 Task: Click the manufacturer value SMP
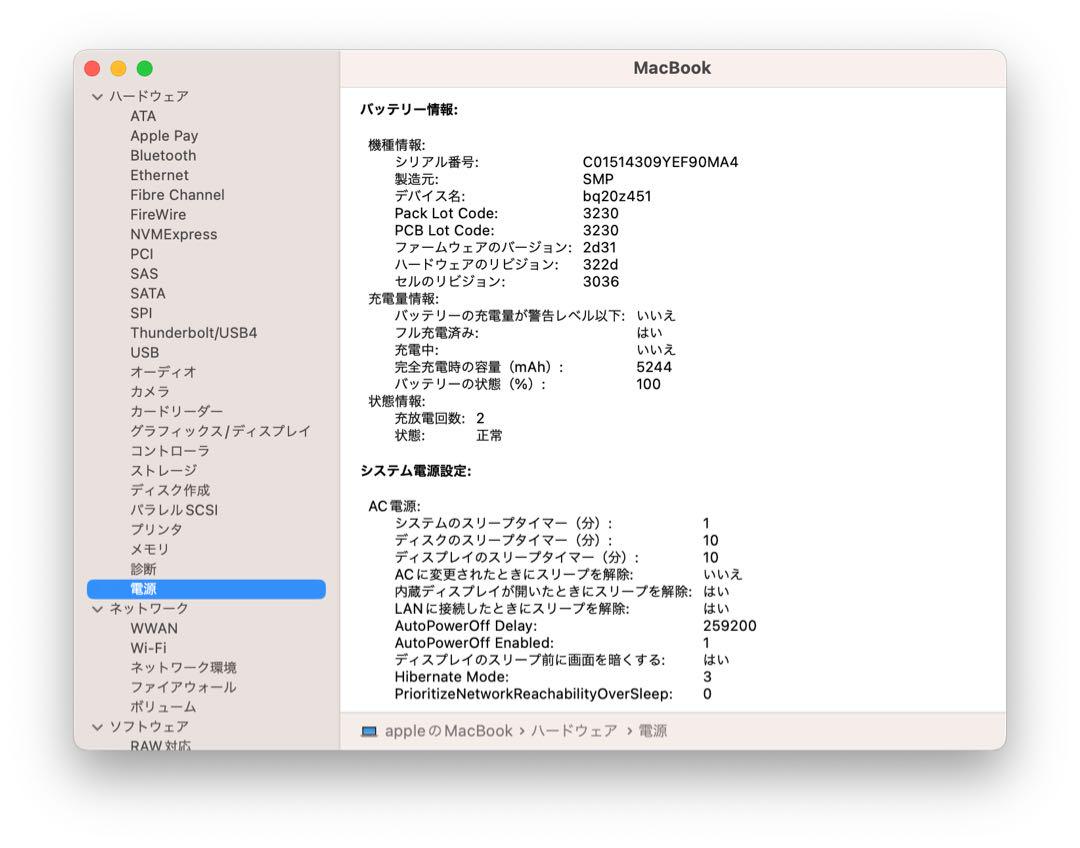(598, 179)
